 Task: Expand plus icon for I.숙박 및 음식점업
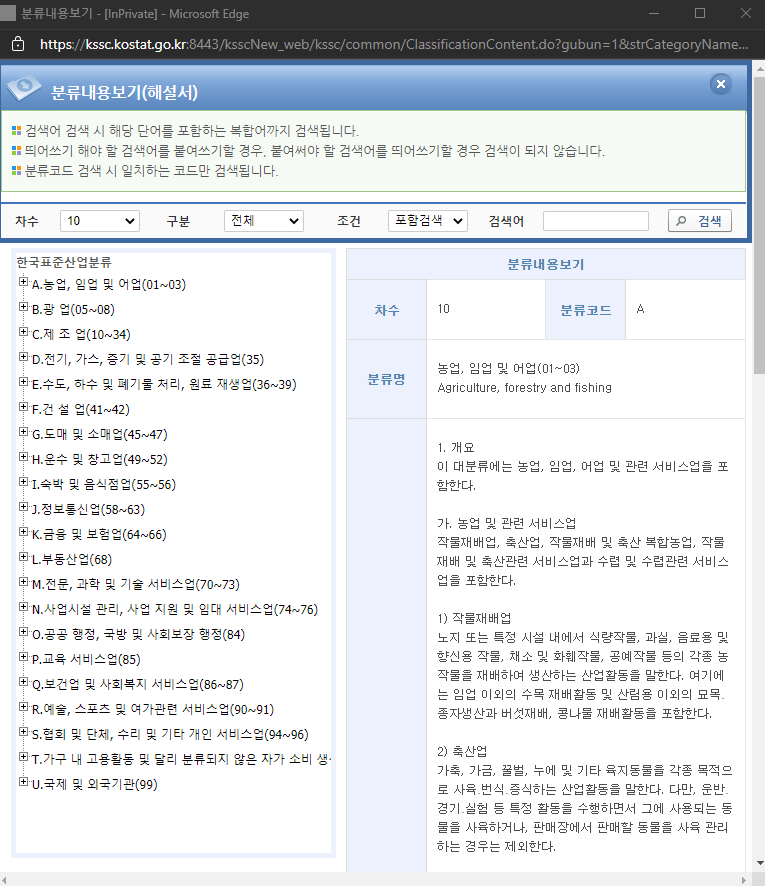pyautogui.click(x=23, y=481)
